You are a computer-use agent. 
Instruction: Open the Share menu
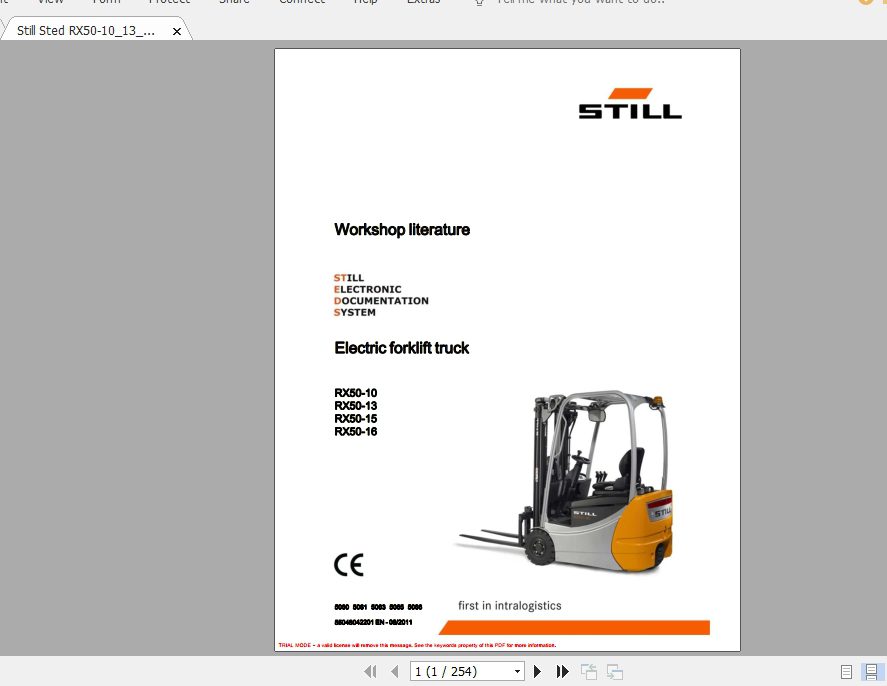(234, 2)
